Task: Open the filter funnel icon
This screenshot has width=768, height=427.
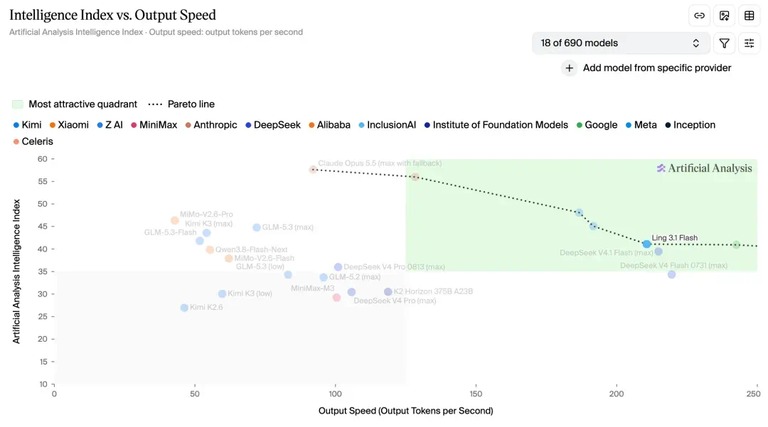Action: pos(724,43)
